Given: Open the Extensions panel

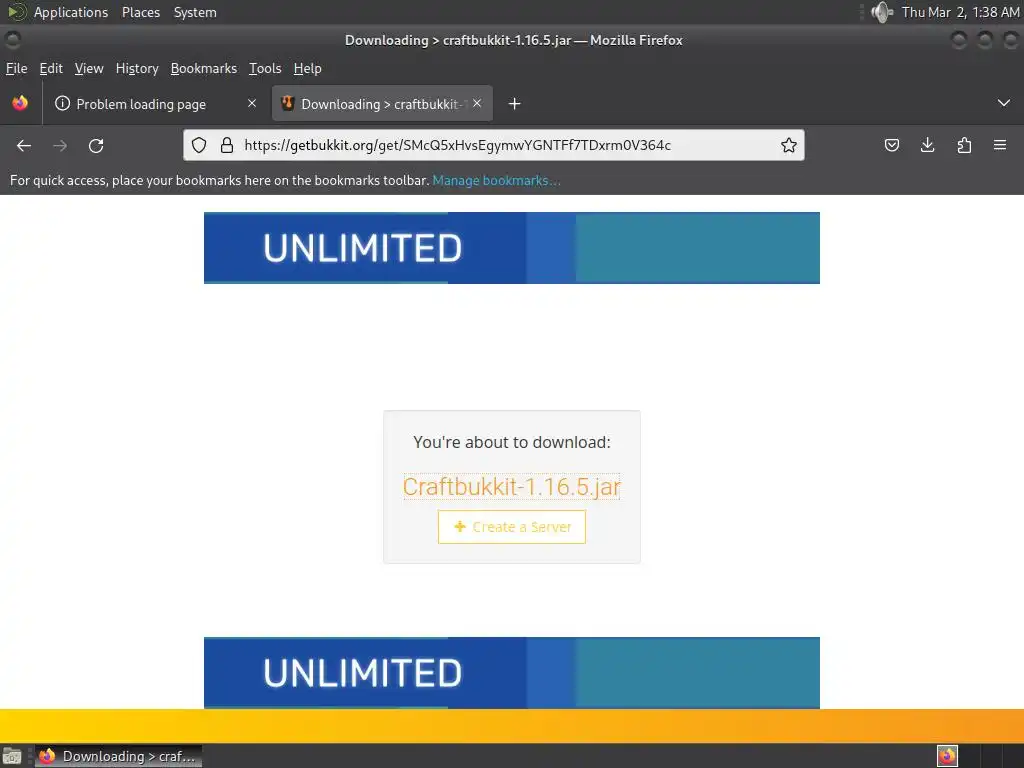Looking at the screenshot, I should pyautogui.click(x=964, y=145).
